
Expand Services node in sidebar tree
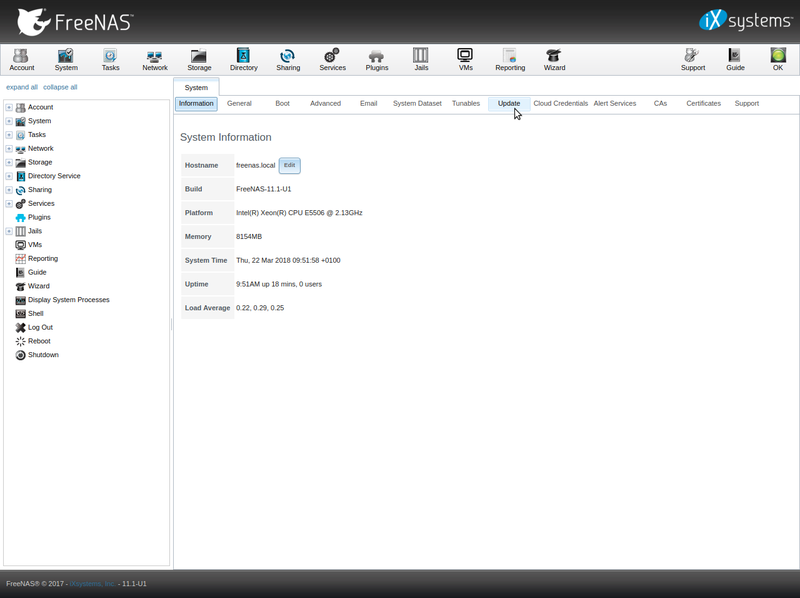point(9,204)
